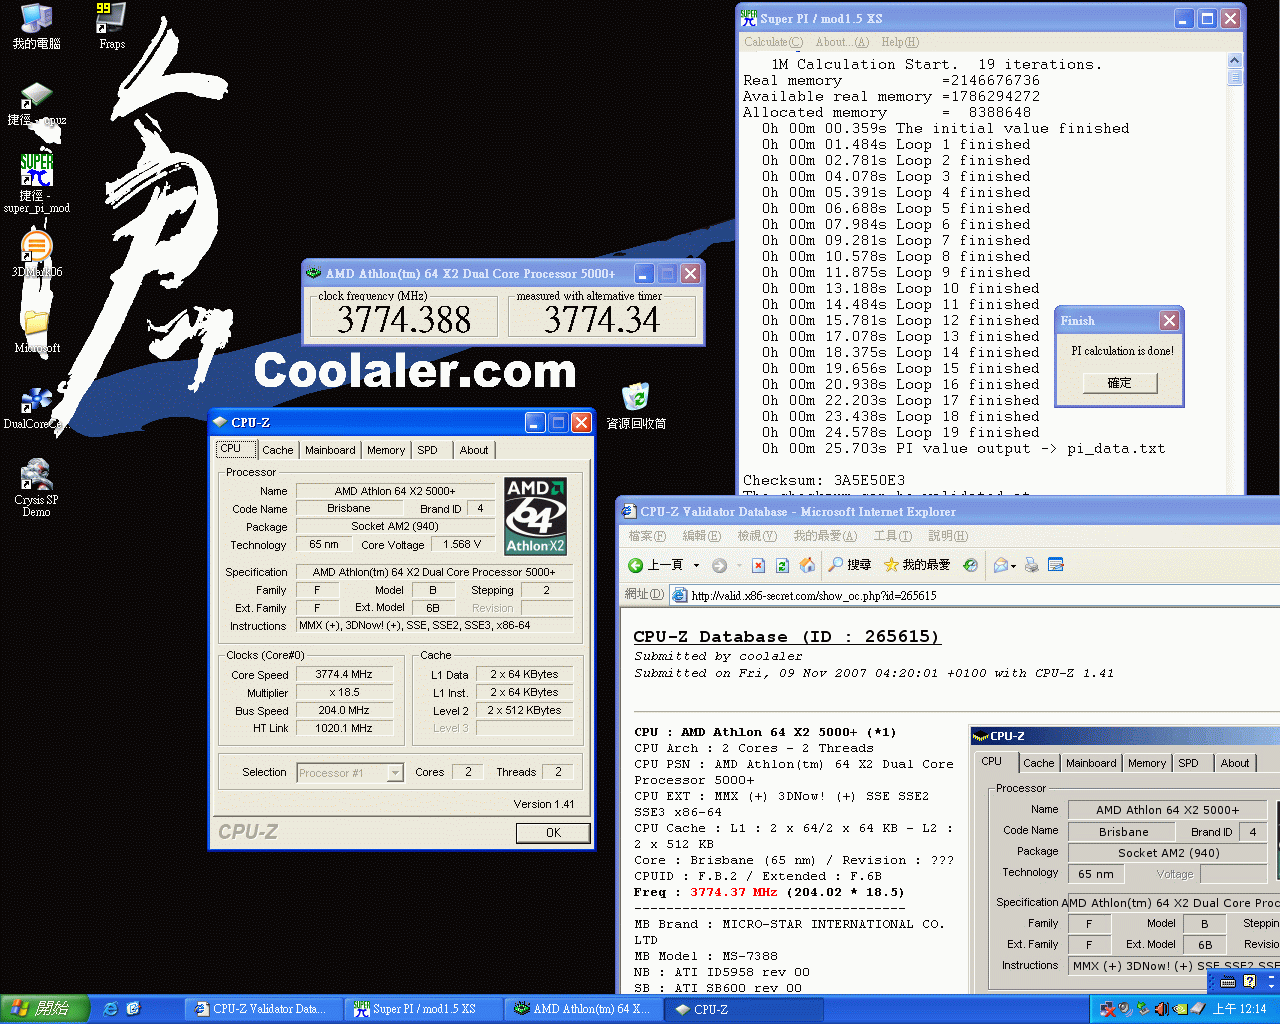The height and width of the screenshot is (1024, 1280).
Task: Activate the CPU-Z taskbar button
Action: click(x=743, y=1009)
